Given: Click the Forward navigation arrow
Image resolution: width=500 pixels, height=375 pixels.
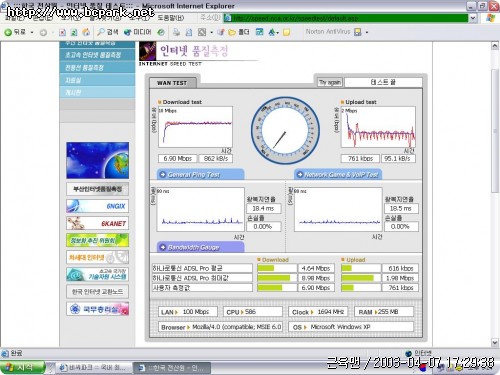Looking at the screenshot, I should click(43, 32).
